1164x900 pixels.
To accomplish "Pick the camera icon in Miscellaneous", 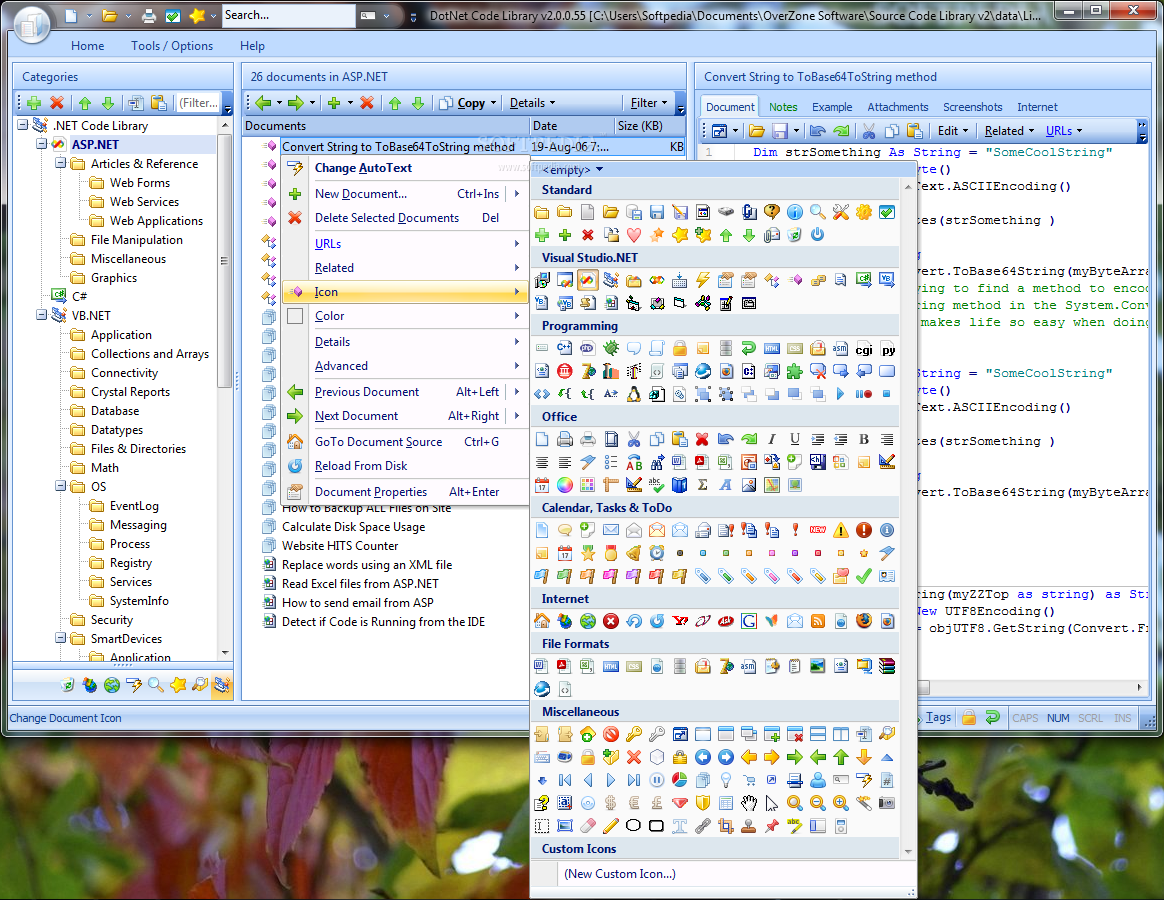I will click(887, 803).
